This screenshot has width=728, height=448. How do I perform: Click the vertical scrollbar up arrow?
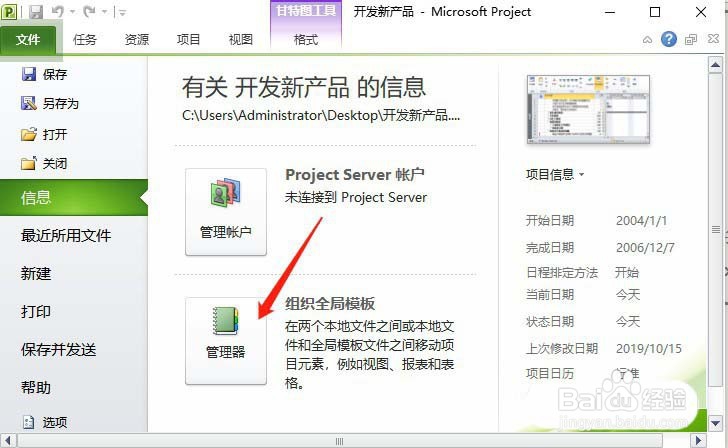click(715, 65)
